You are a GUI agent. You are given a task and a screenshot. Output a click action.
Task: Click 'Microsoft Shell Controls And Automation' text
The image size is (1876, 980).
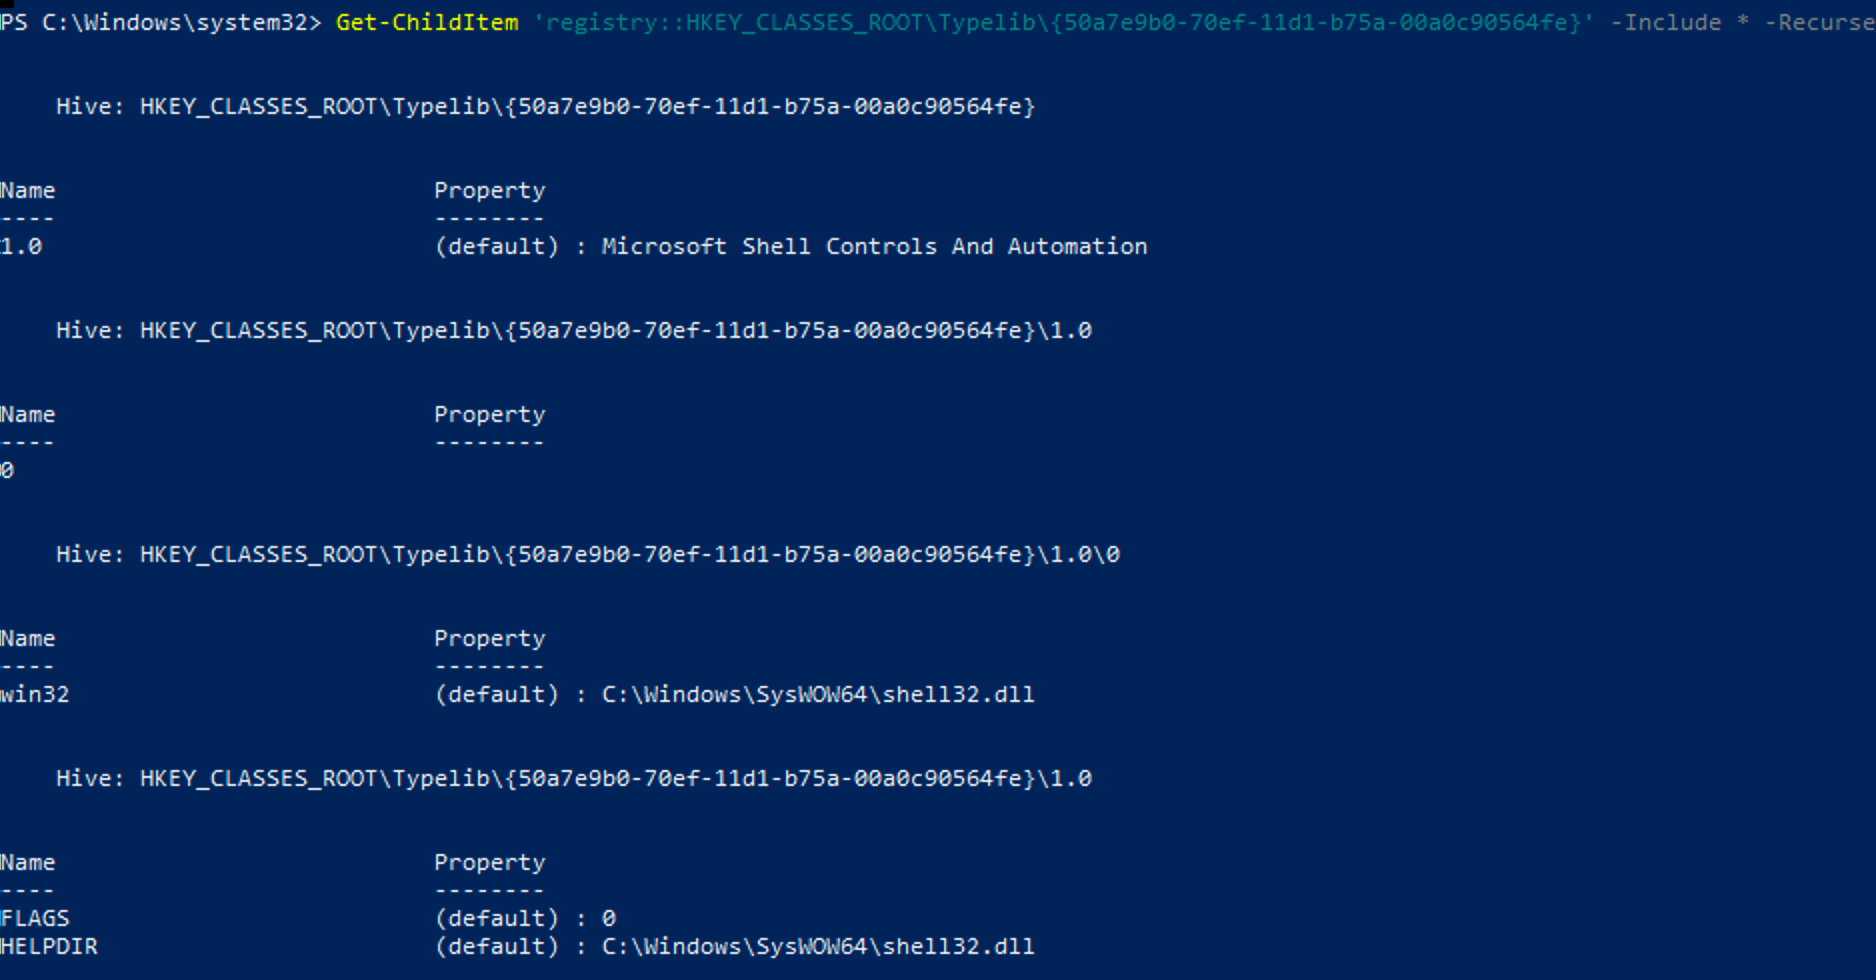[874, 246]
